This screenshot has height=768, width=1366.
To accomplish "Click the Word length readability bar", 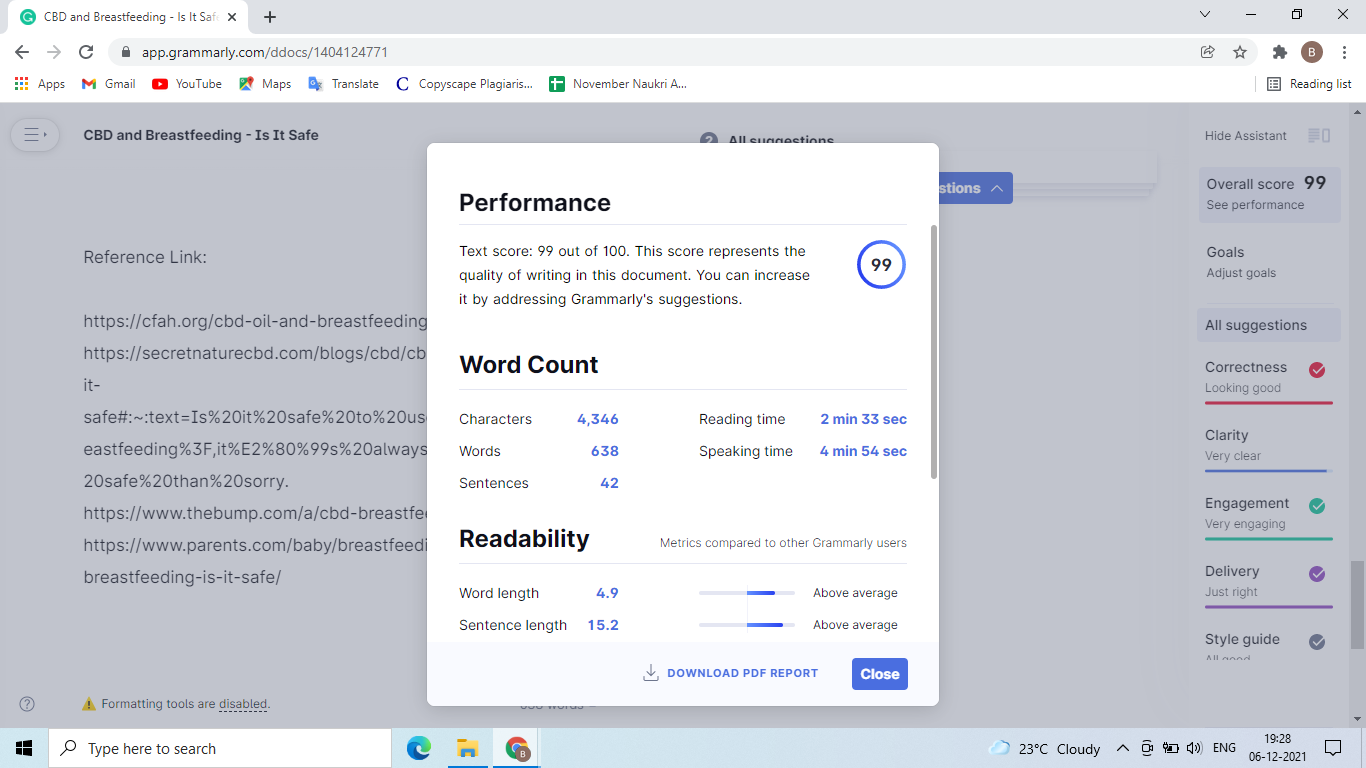I will (747, 593).
